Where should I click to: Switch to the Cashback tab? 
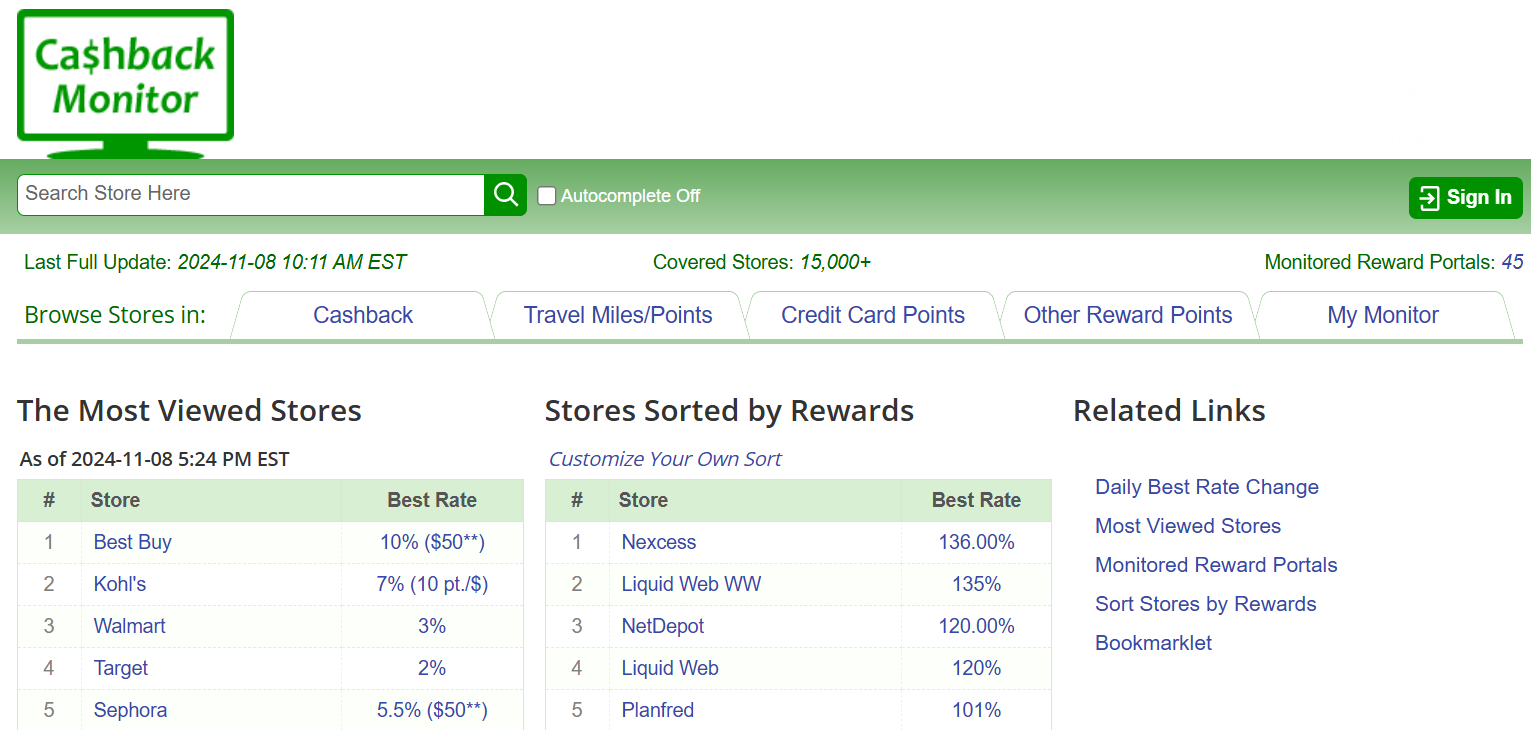coord(363,315)
